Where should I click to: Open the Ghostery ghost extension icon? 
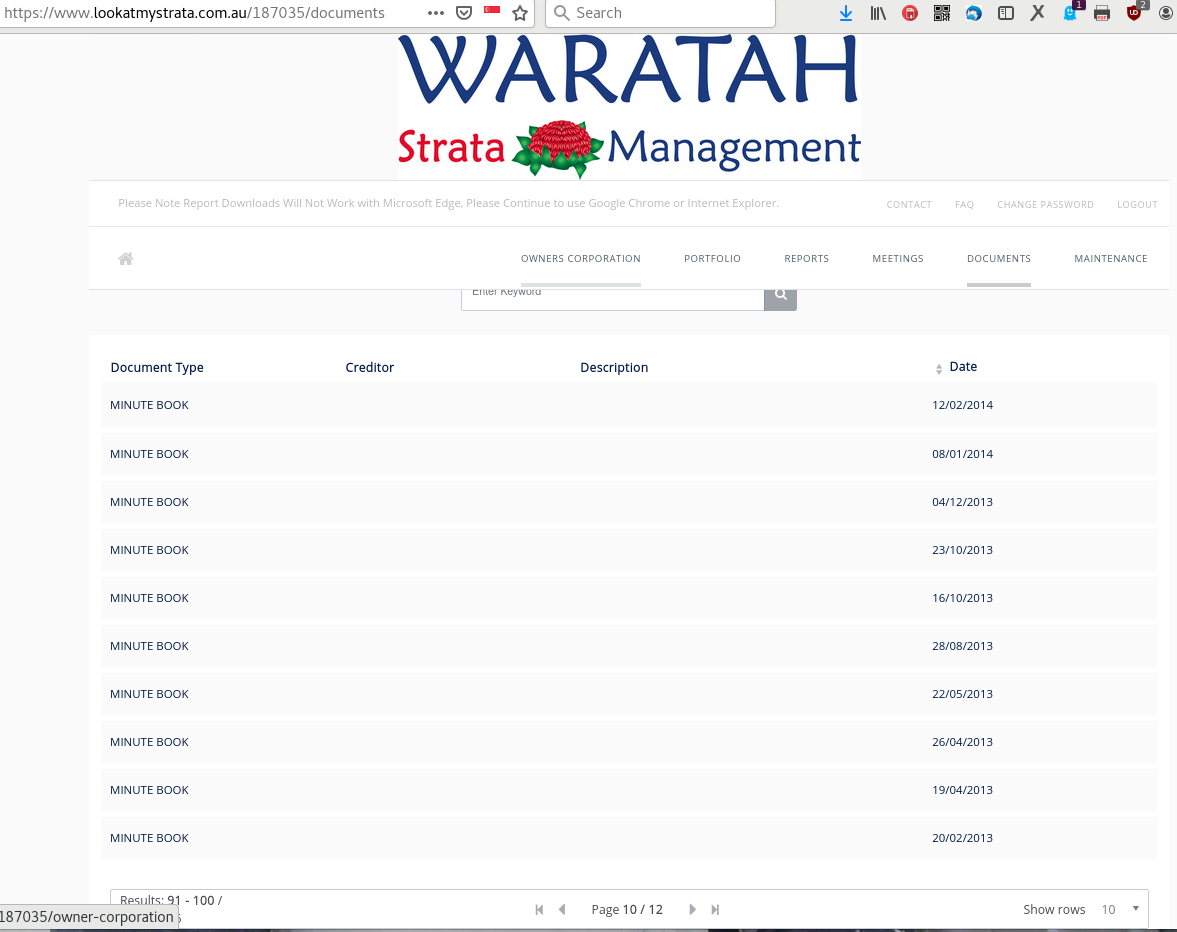point(1070,13)
